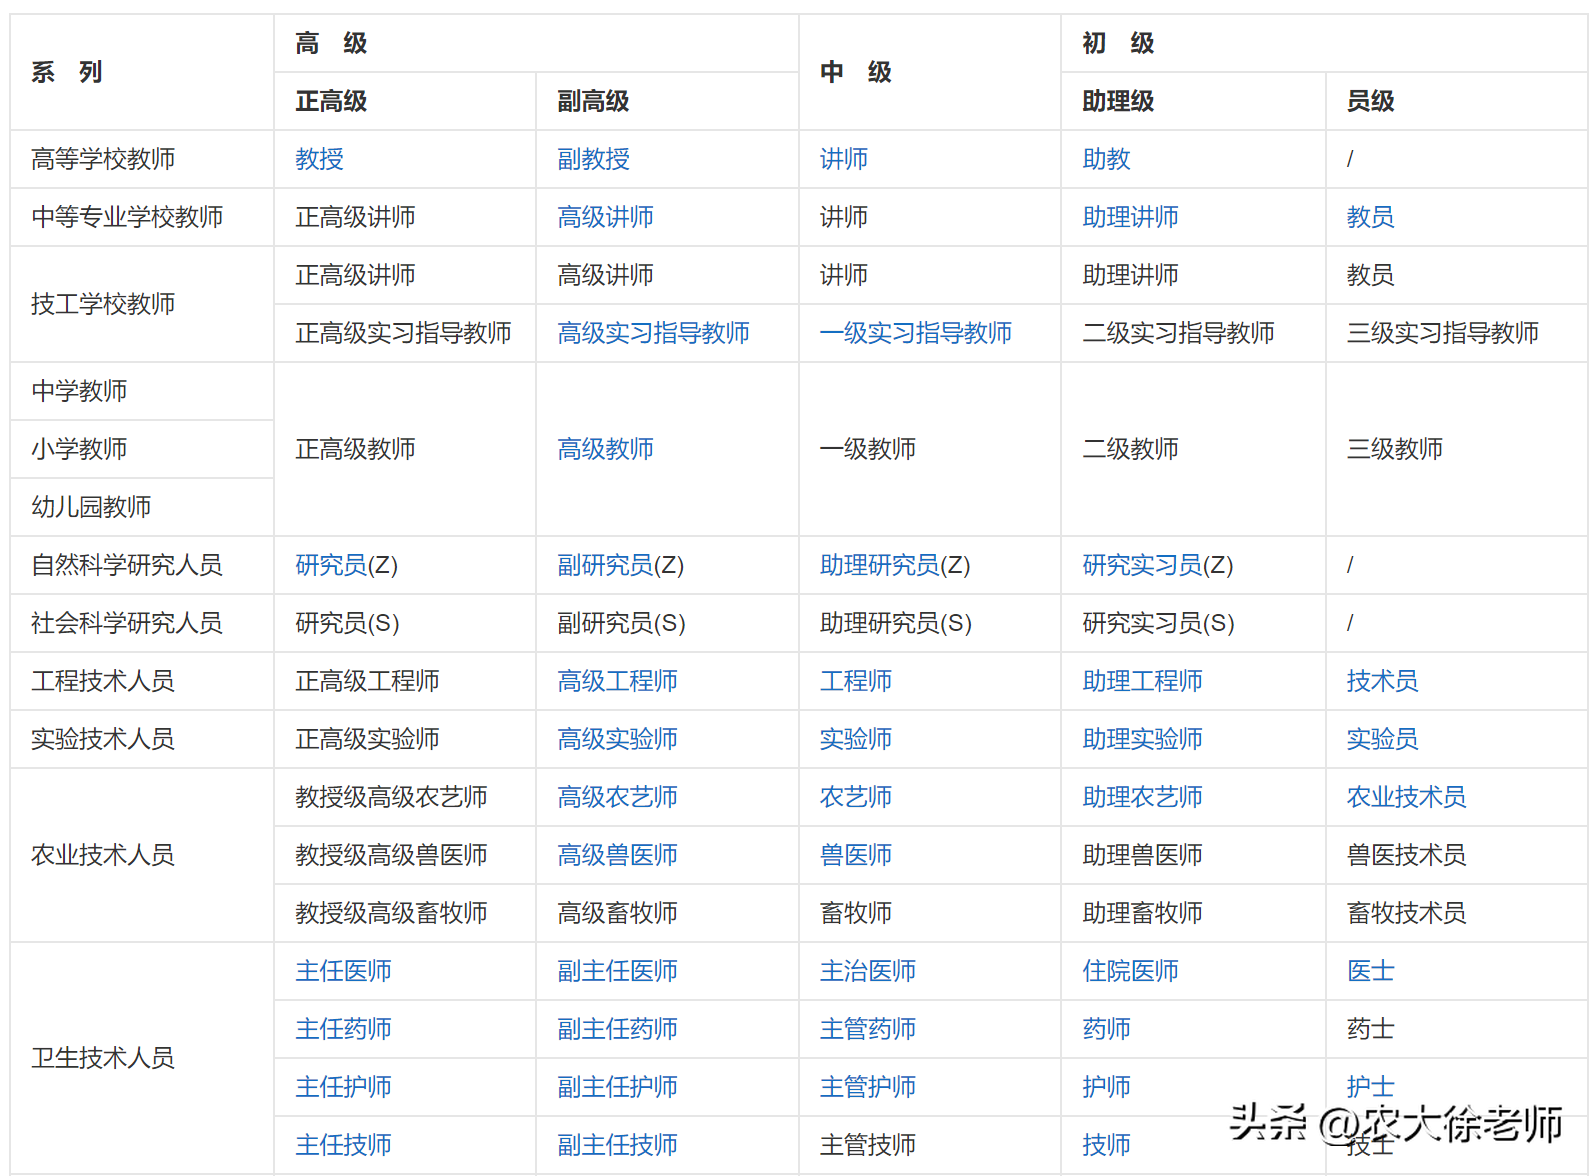Open the 助理实验师 link
This screenshot has height=1176, width=1596.
click(1142, 739)
